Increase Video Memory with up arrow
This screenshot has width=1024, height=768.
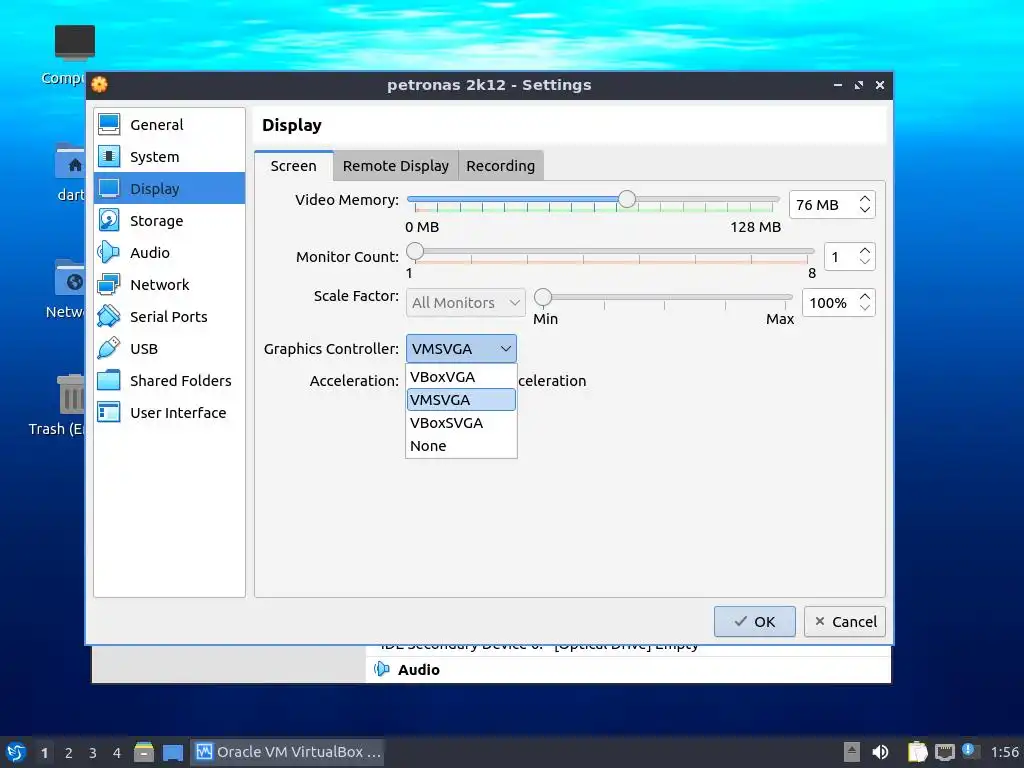(x=865, y=199)
